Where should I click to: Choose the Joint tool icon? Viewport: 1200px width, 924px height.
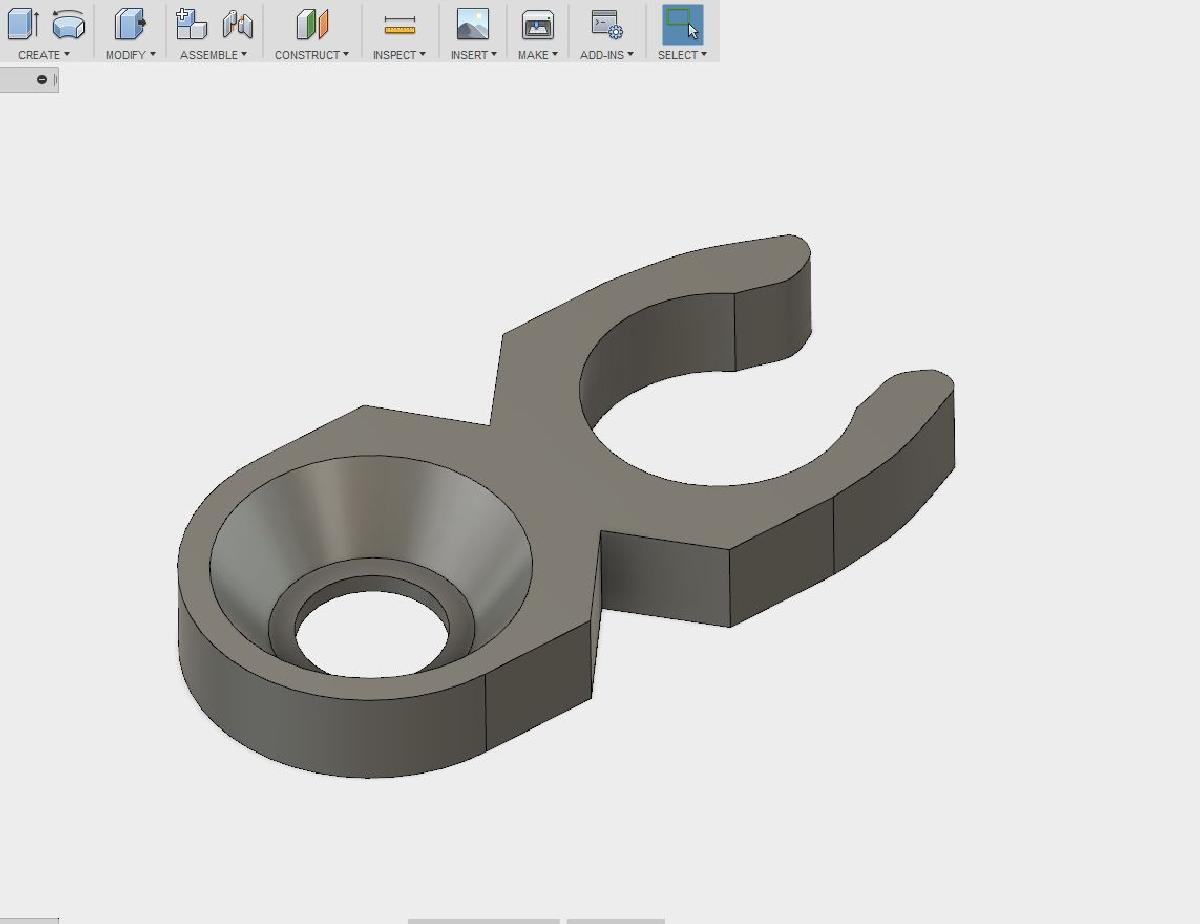(x=237, y=24)
